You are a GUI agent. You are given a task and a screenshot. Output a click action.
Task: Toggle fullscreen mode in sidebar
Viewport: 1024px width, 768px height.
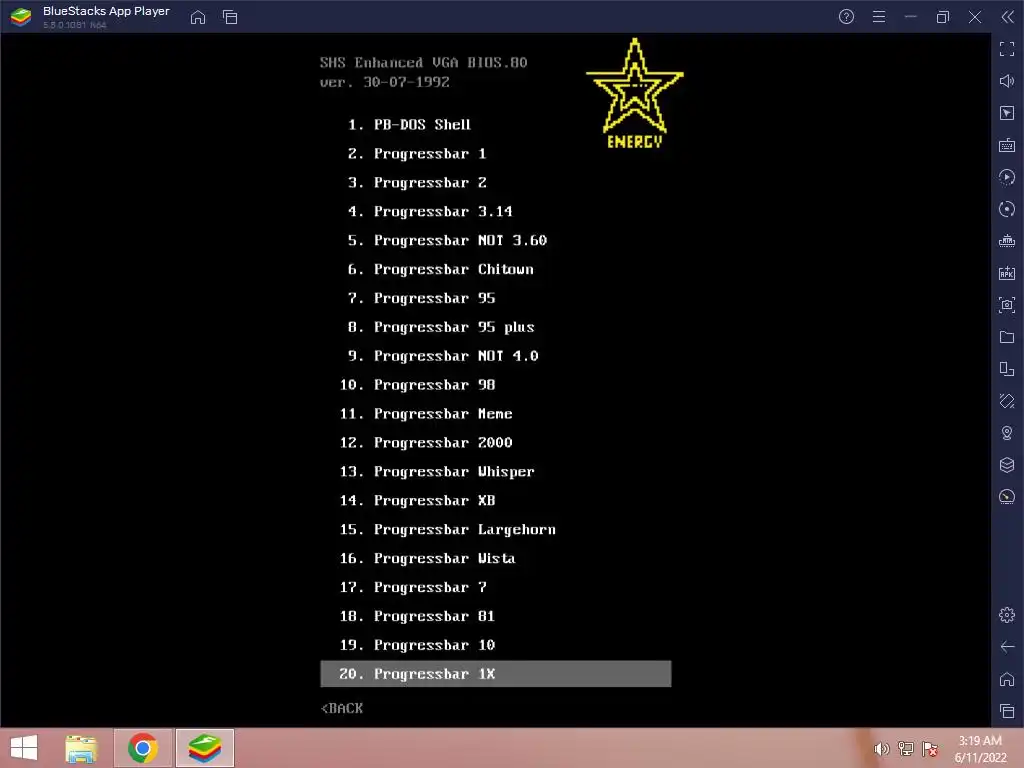coord(1007,49)
